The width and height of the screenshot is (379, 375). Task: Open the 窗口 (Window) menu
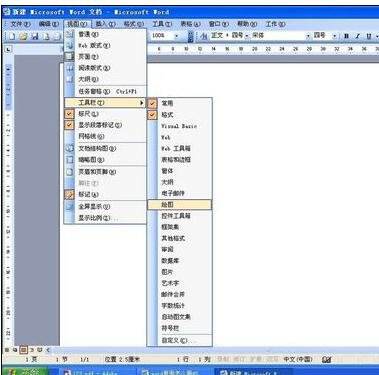[219, 24]
